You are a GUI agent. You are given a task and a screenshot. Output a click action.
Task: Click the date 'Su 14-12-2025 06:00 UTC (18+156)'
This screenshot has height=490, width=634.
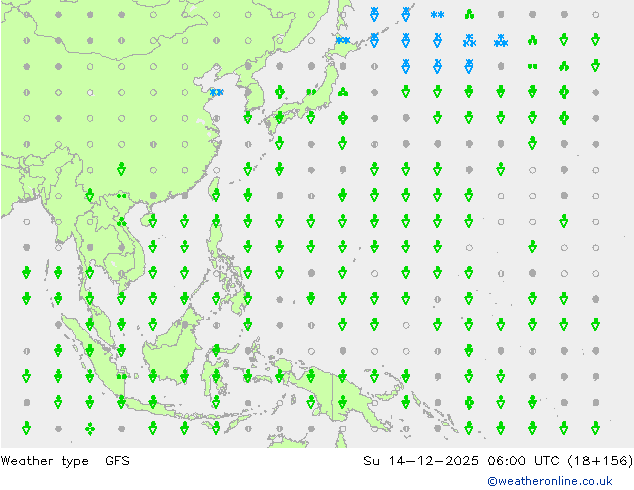click(x=498, y=460)
